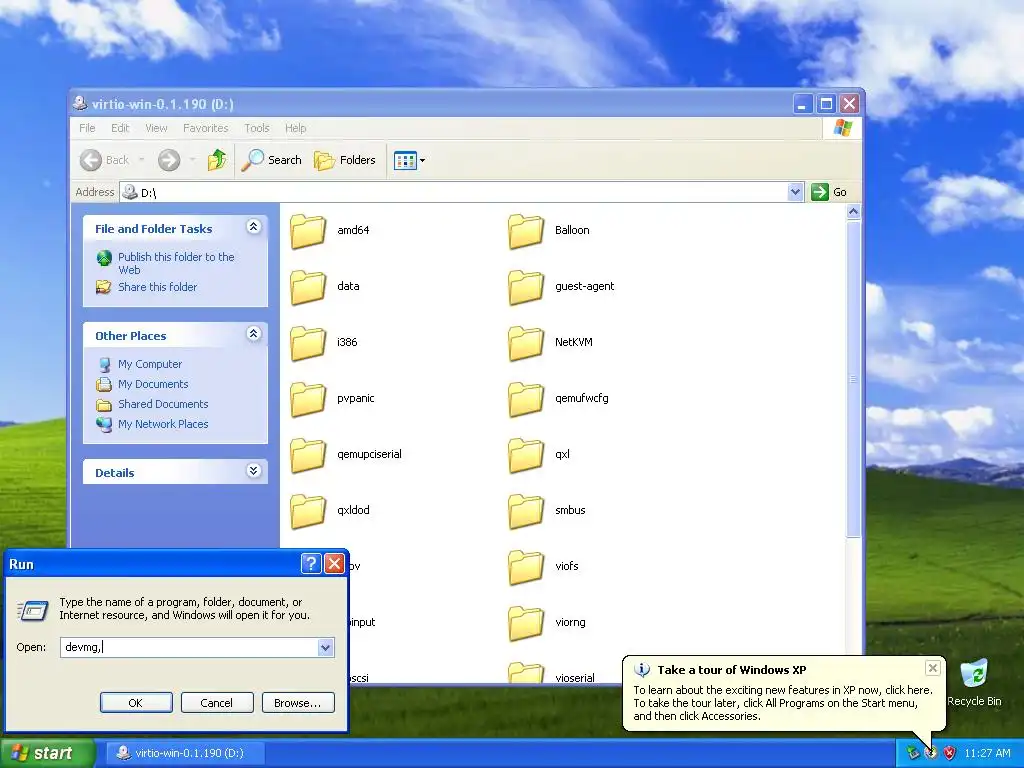
Task: Click the taskbar clock showing 11:27 AM
Action: (x=987, y=753)
